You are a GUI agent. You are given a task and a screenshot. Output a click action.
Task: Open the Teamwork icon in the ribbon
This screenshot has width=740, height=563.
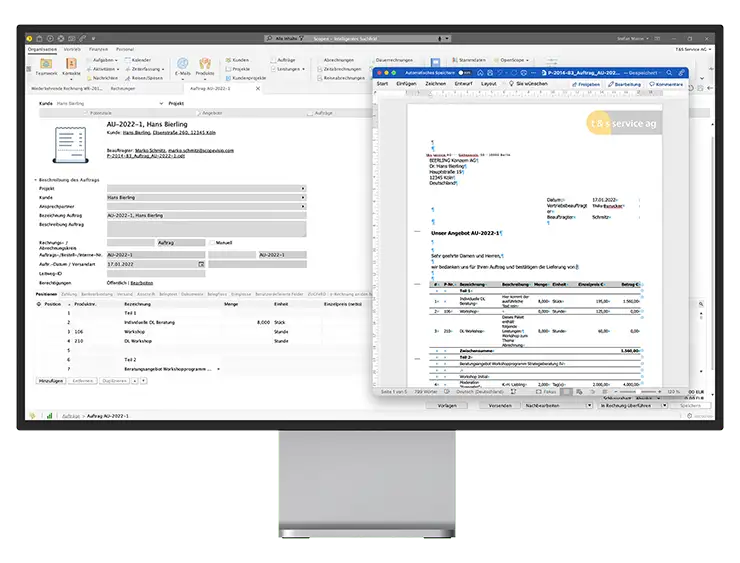pos(46,64)
